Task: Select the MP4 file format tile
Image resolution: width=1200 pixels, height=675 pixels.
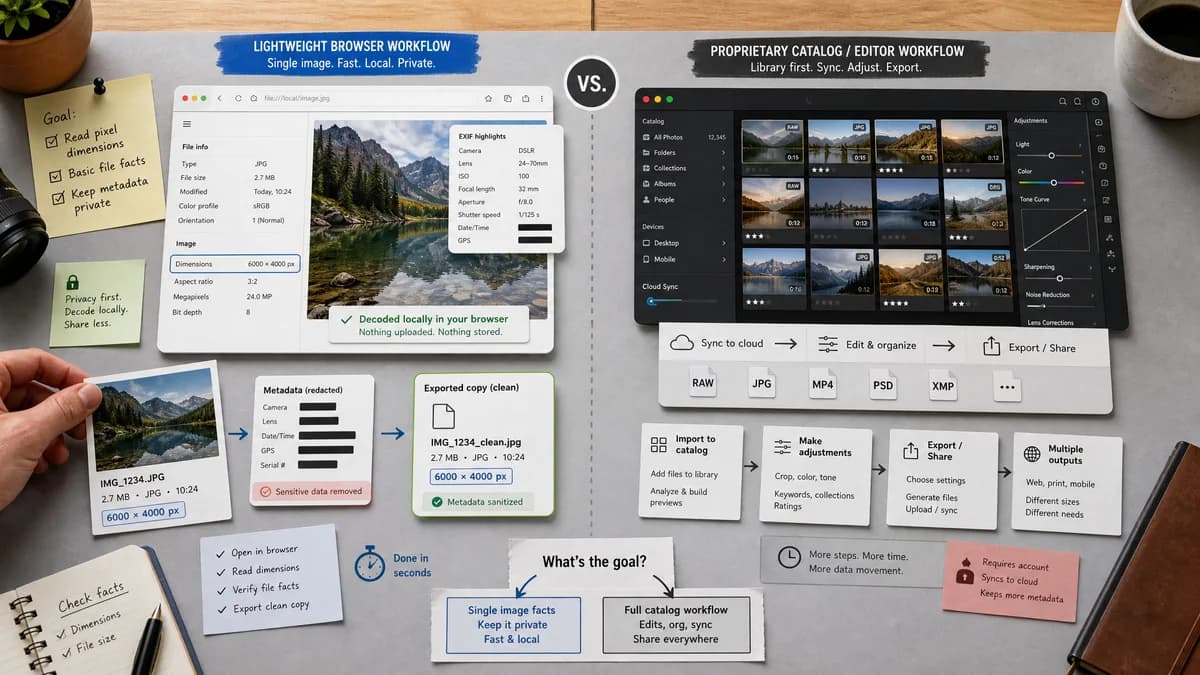Action: (x=823, y=383)
